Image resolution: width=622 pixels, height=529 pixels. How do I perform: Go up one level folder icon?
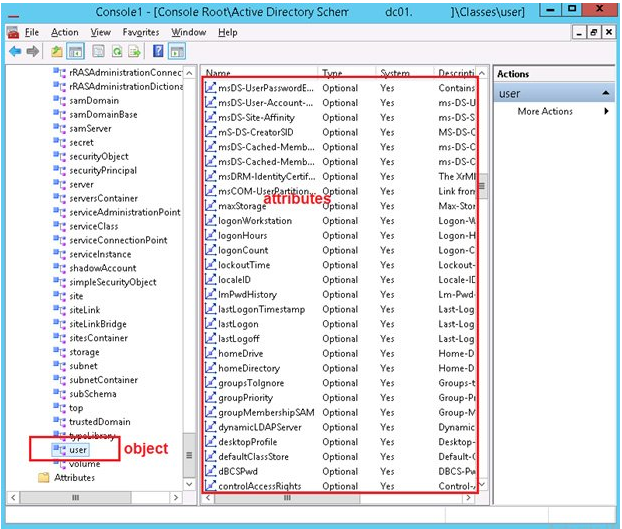pos(57,51)
